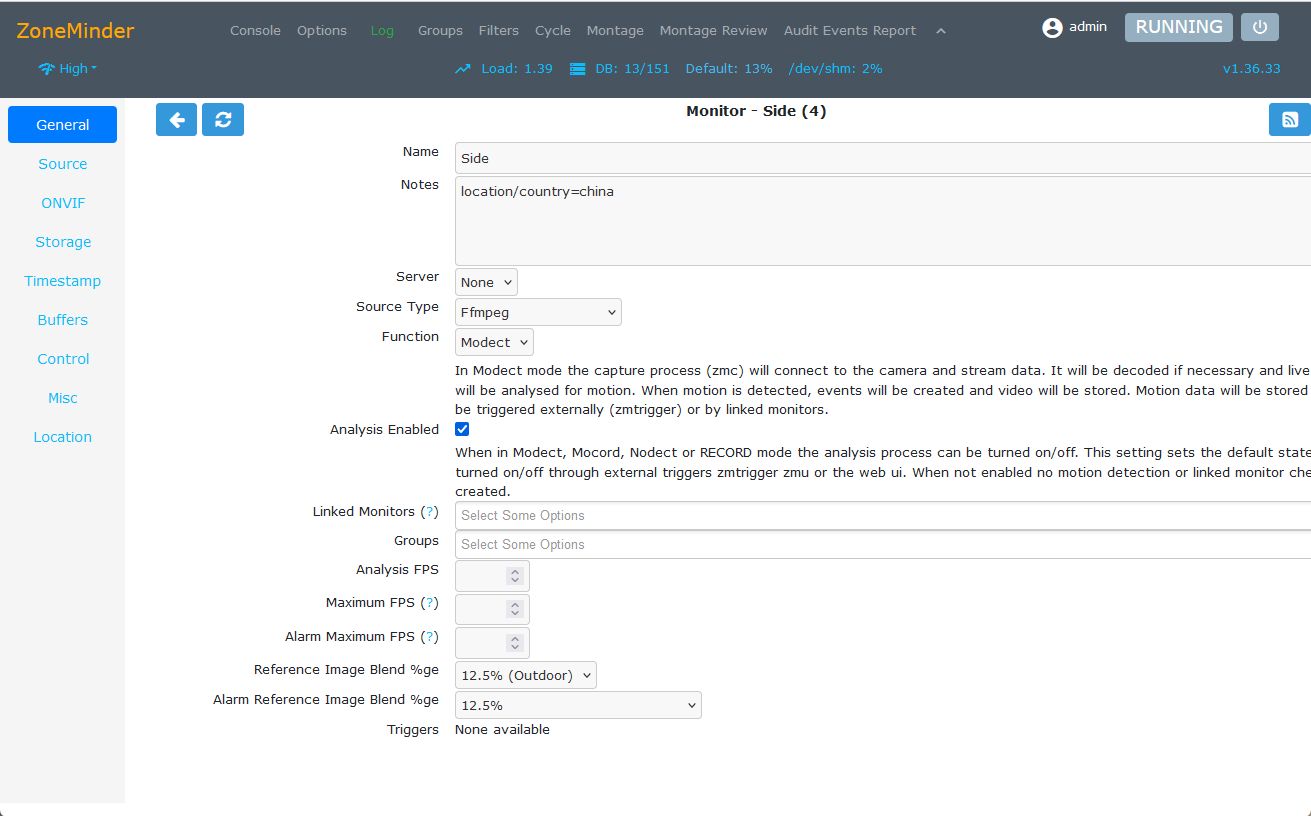Open the Function Modect dropdown

[x=494, y=342]
